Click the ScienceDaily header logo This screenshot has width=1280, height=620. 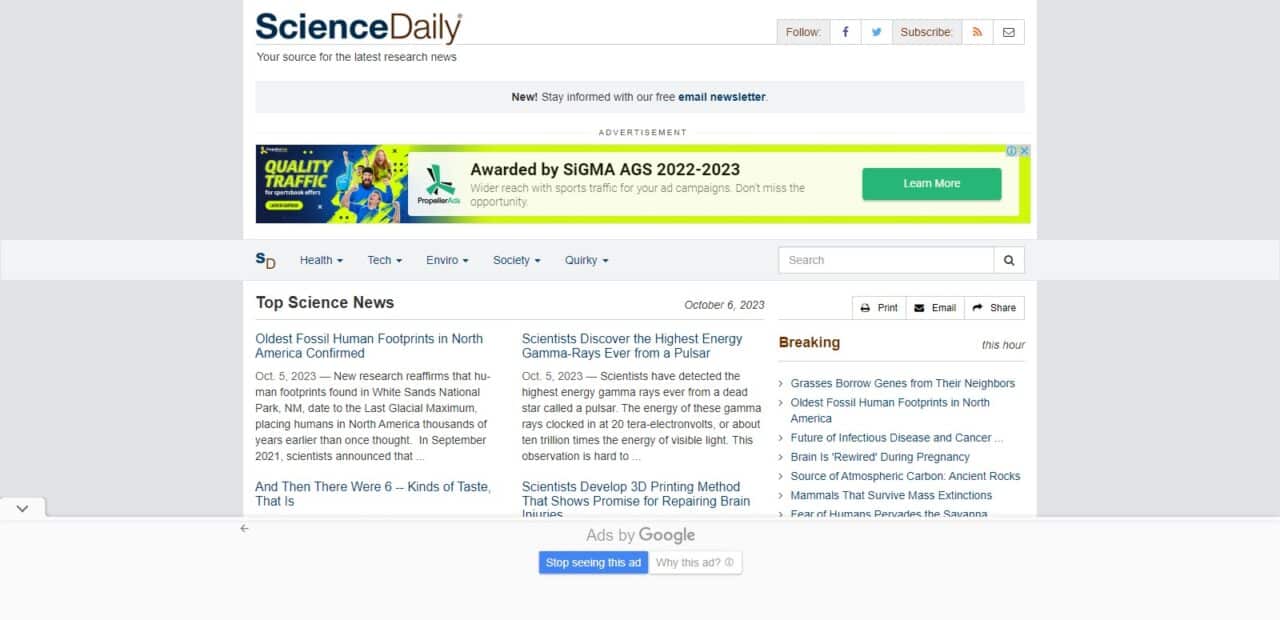pos(358,28)
